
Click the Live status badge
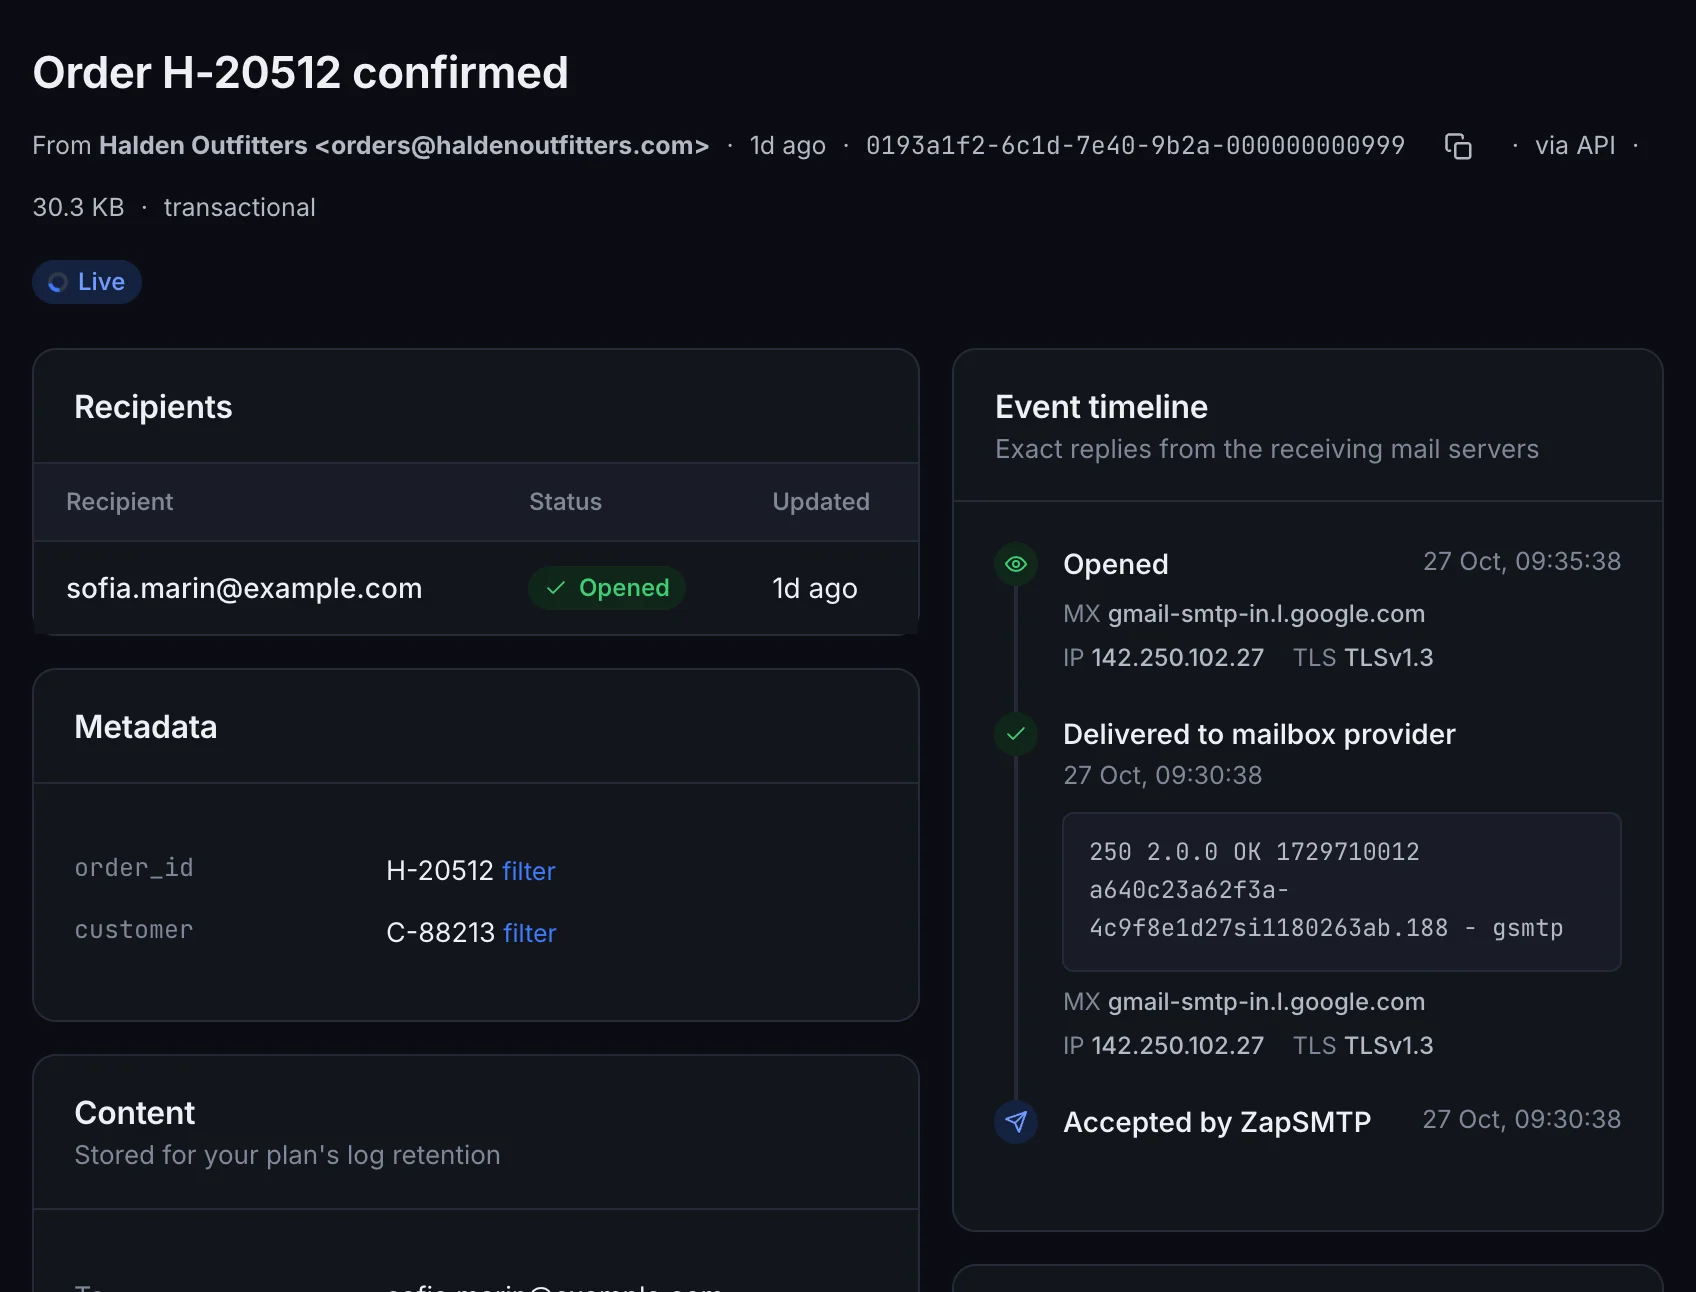click(87, 282)
